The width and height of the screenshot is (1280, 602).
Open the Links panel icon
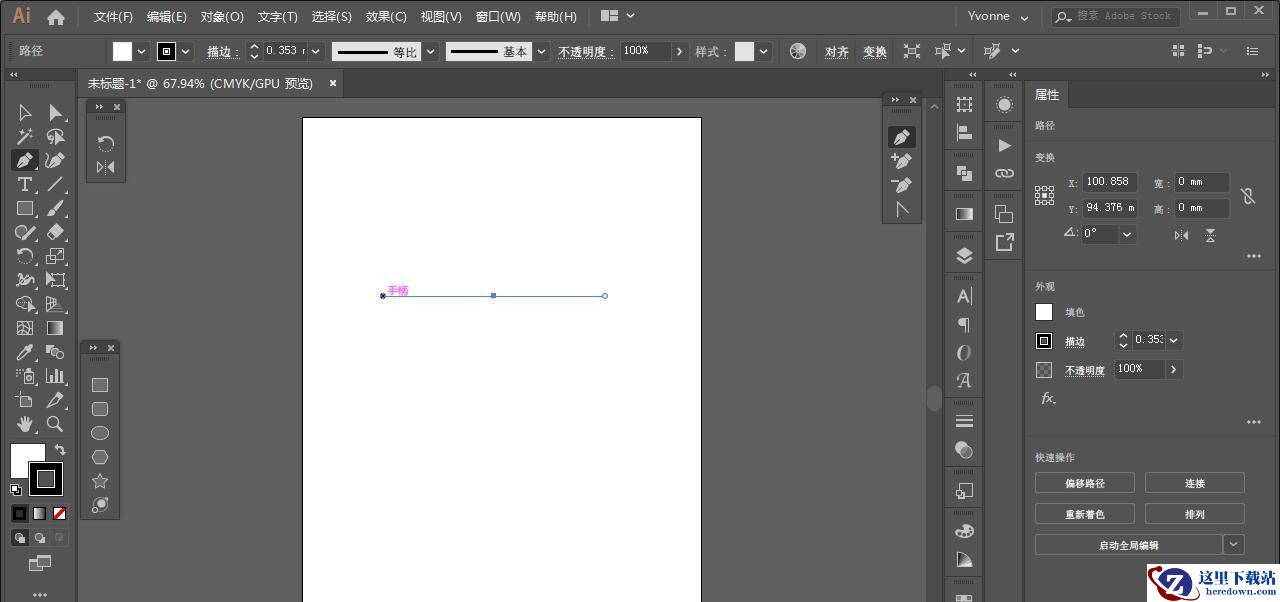[1004, 173]
